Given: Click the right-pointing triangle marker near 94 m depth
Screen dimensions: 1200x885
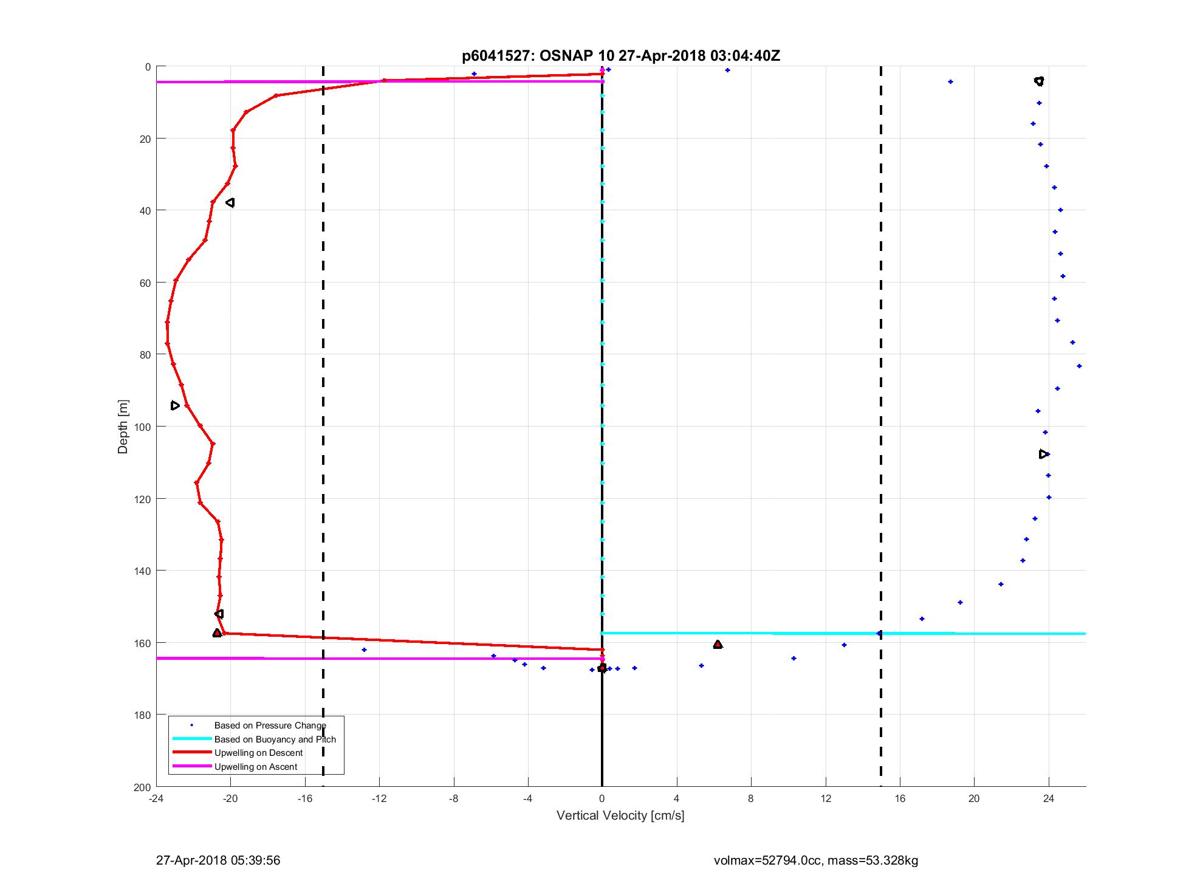Looking at the screenshot, I should 175,405.
